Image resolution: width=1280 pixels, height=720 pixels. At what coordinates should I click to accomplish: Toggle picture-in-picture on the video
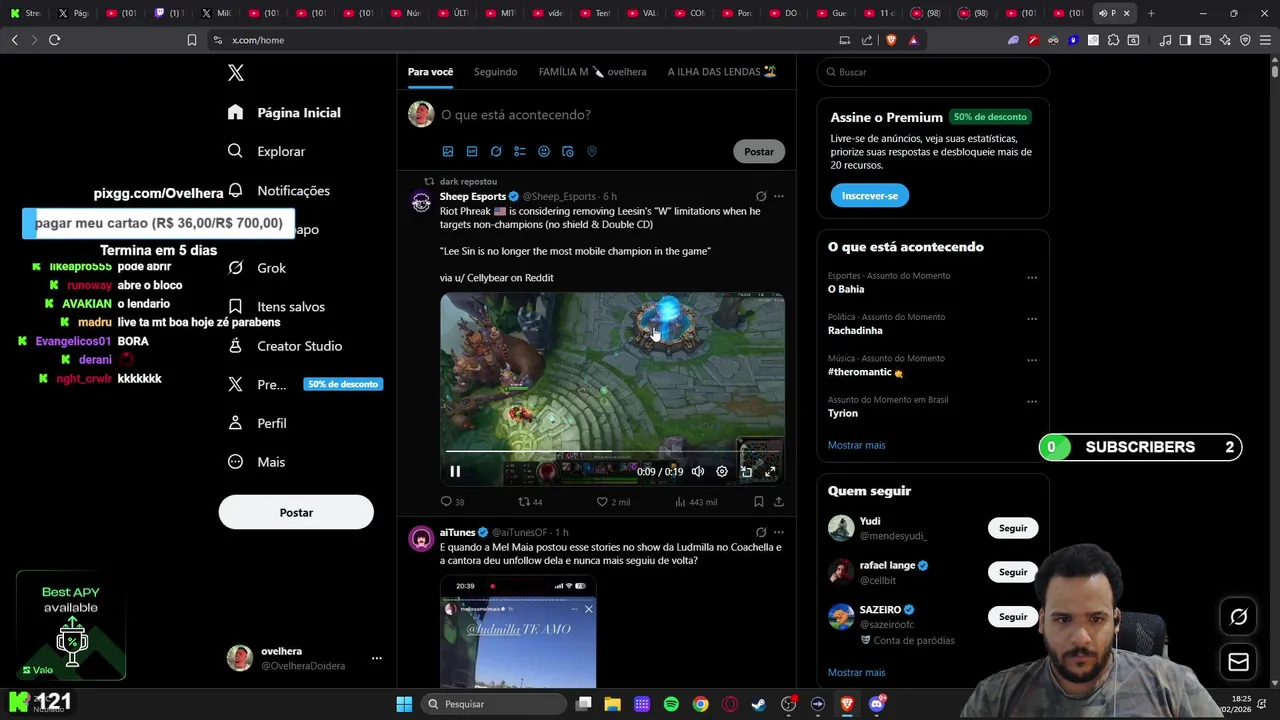[746, 472]
